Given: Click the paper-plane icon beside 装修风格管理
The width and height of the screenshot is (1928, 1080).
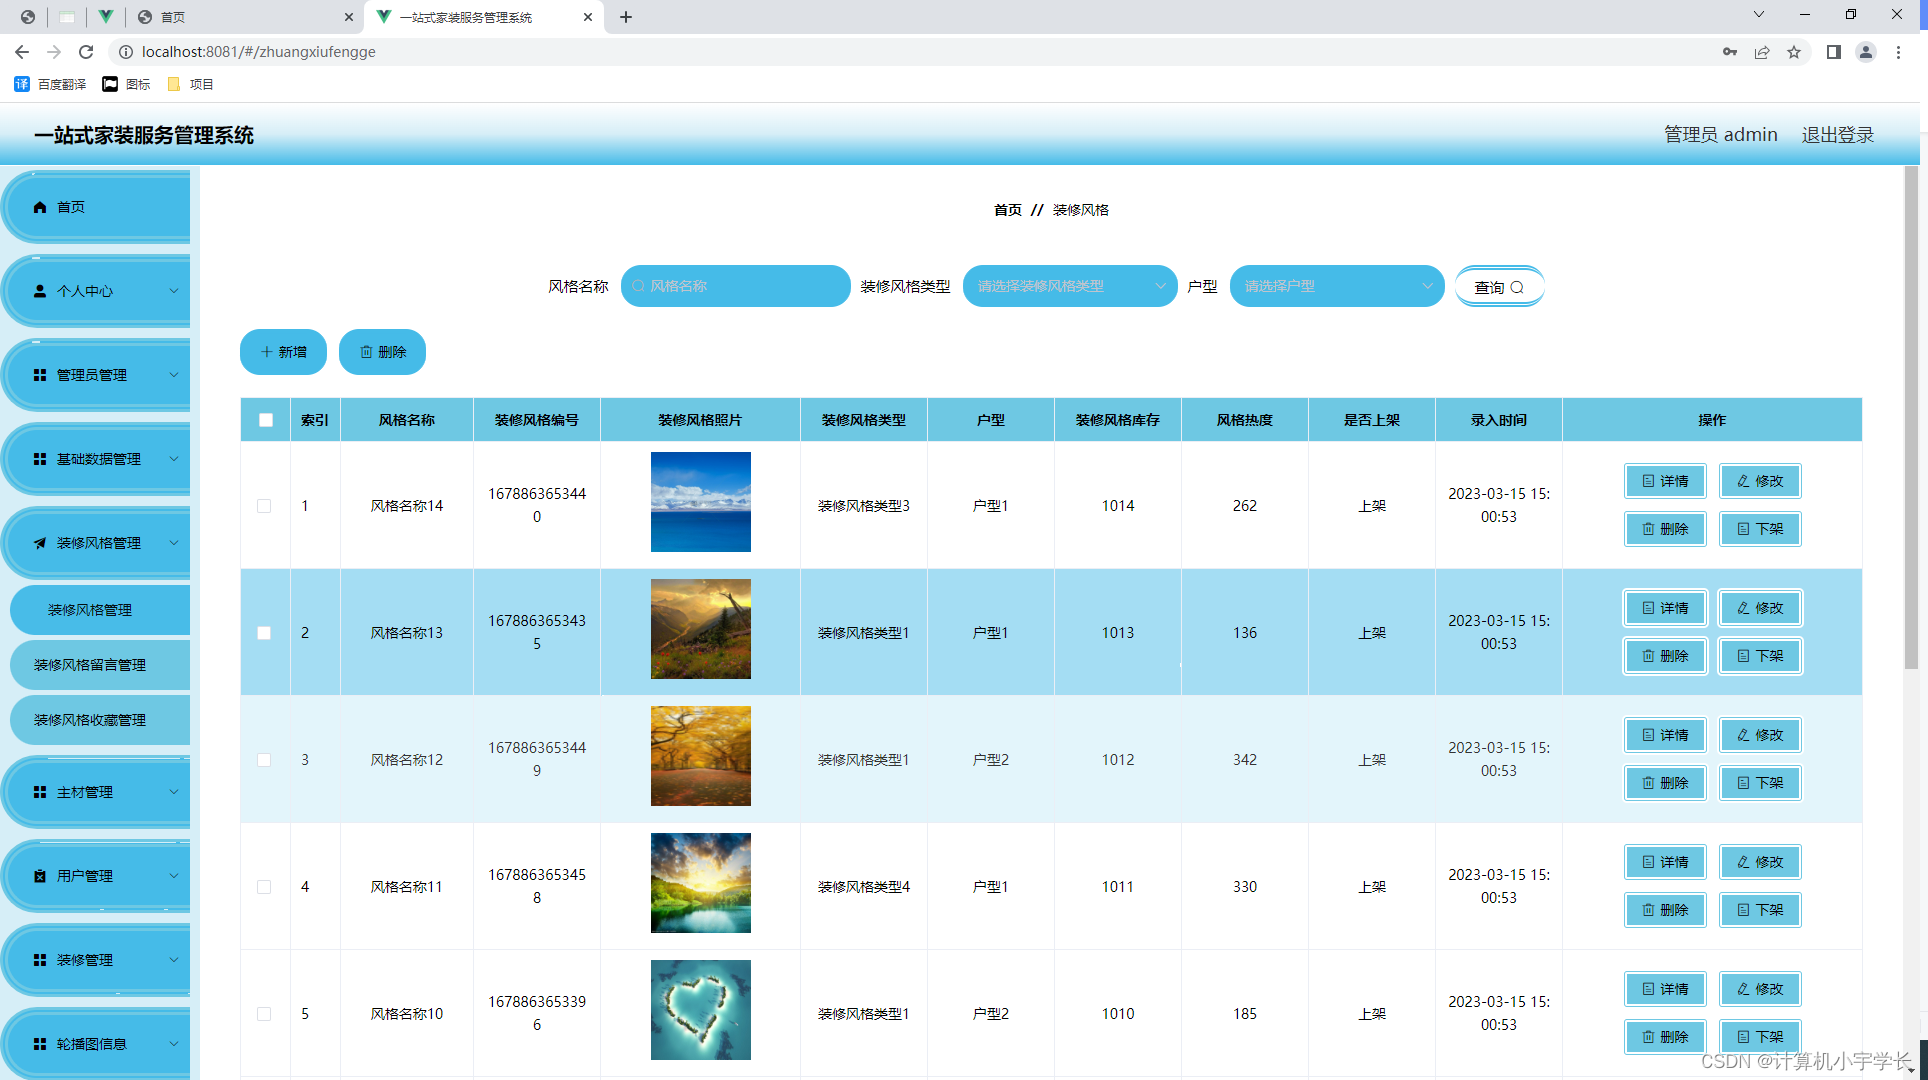Looking at the screenshot, I should (x=40, y=543).
